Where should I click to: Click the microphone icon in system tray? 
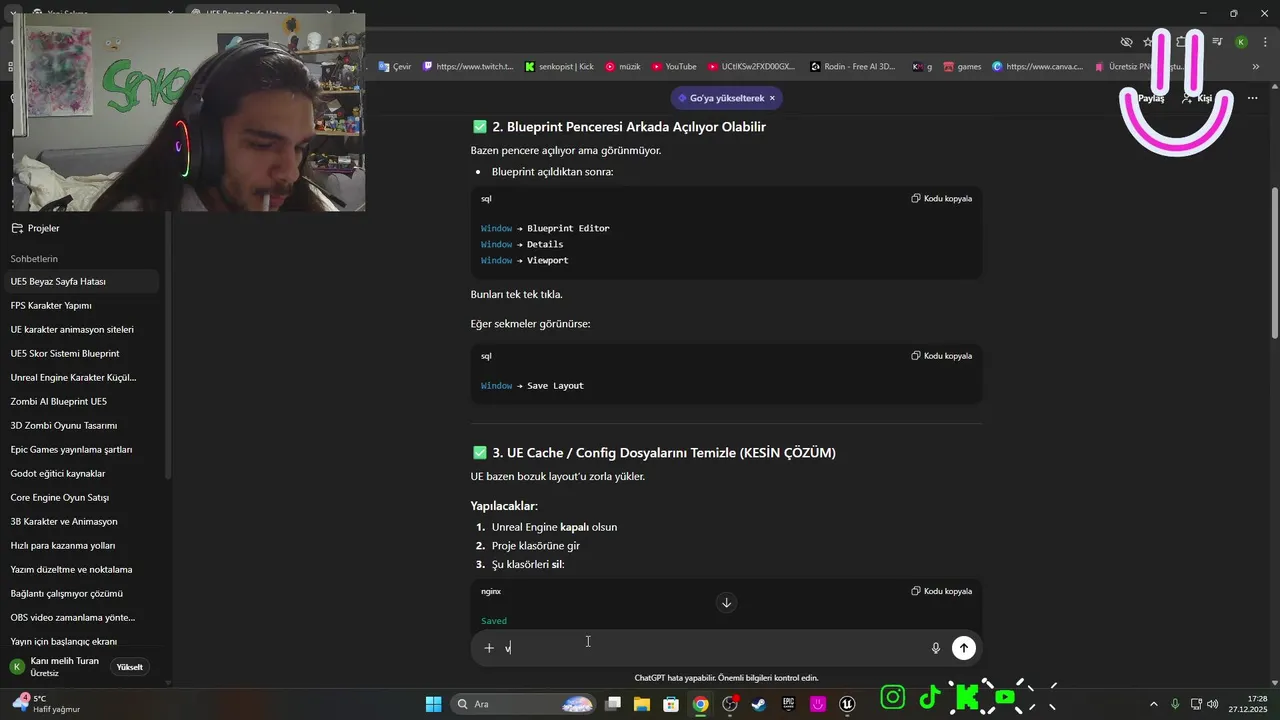coord(1175,704)
